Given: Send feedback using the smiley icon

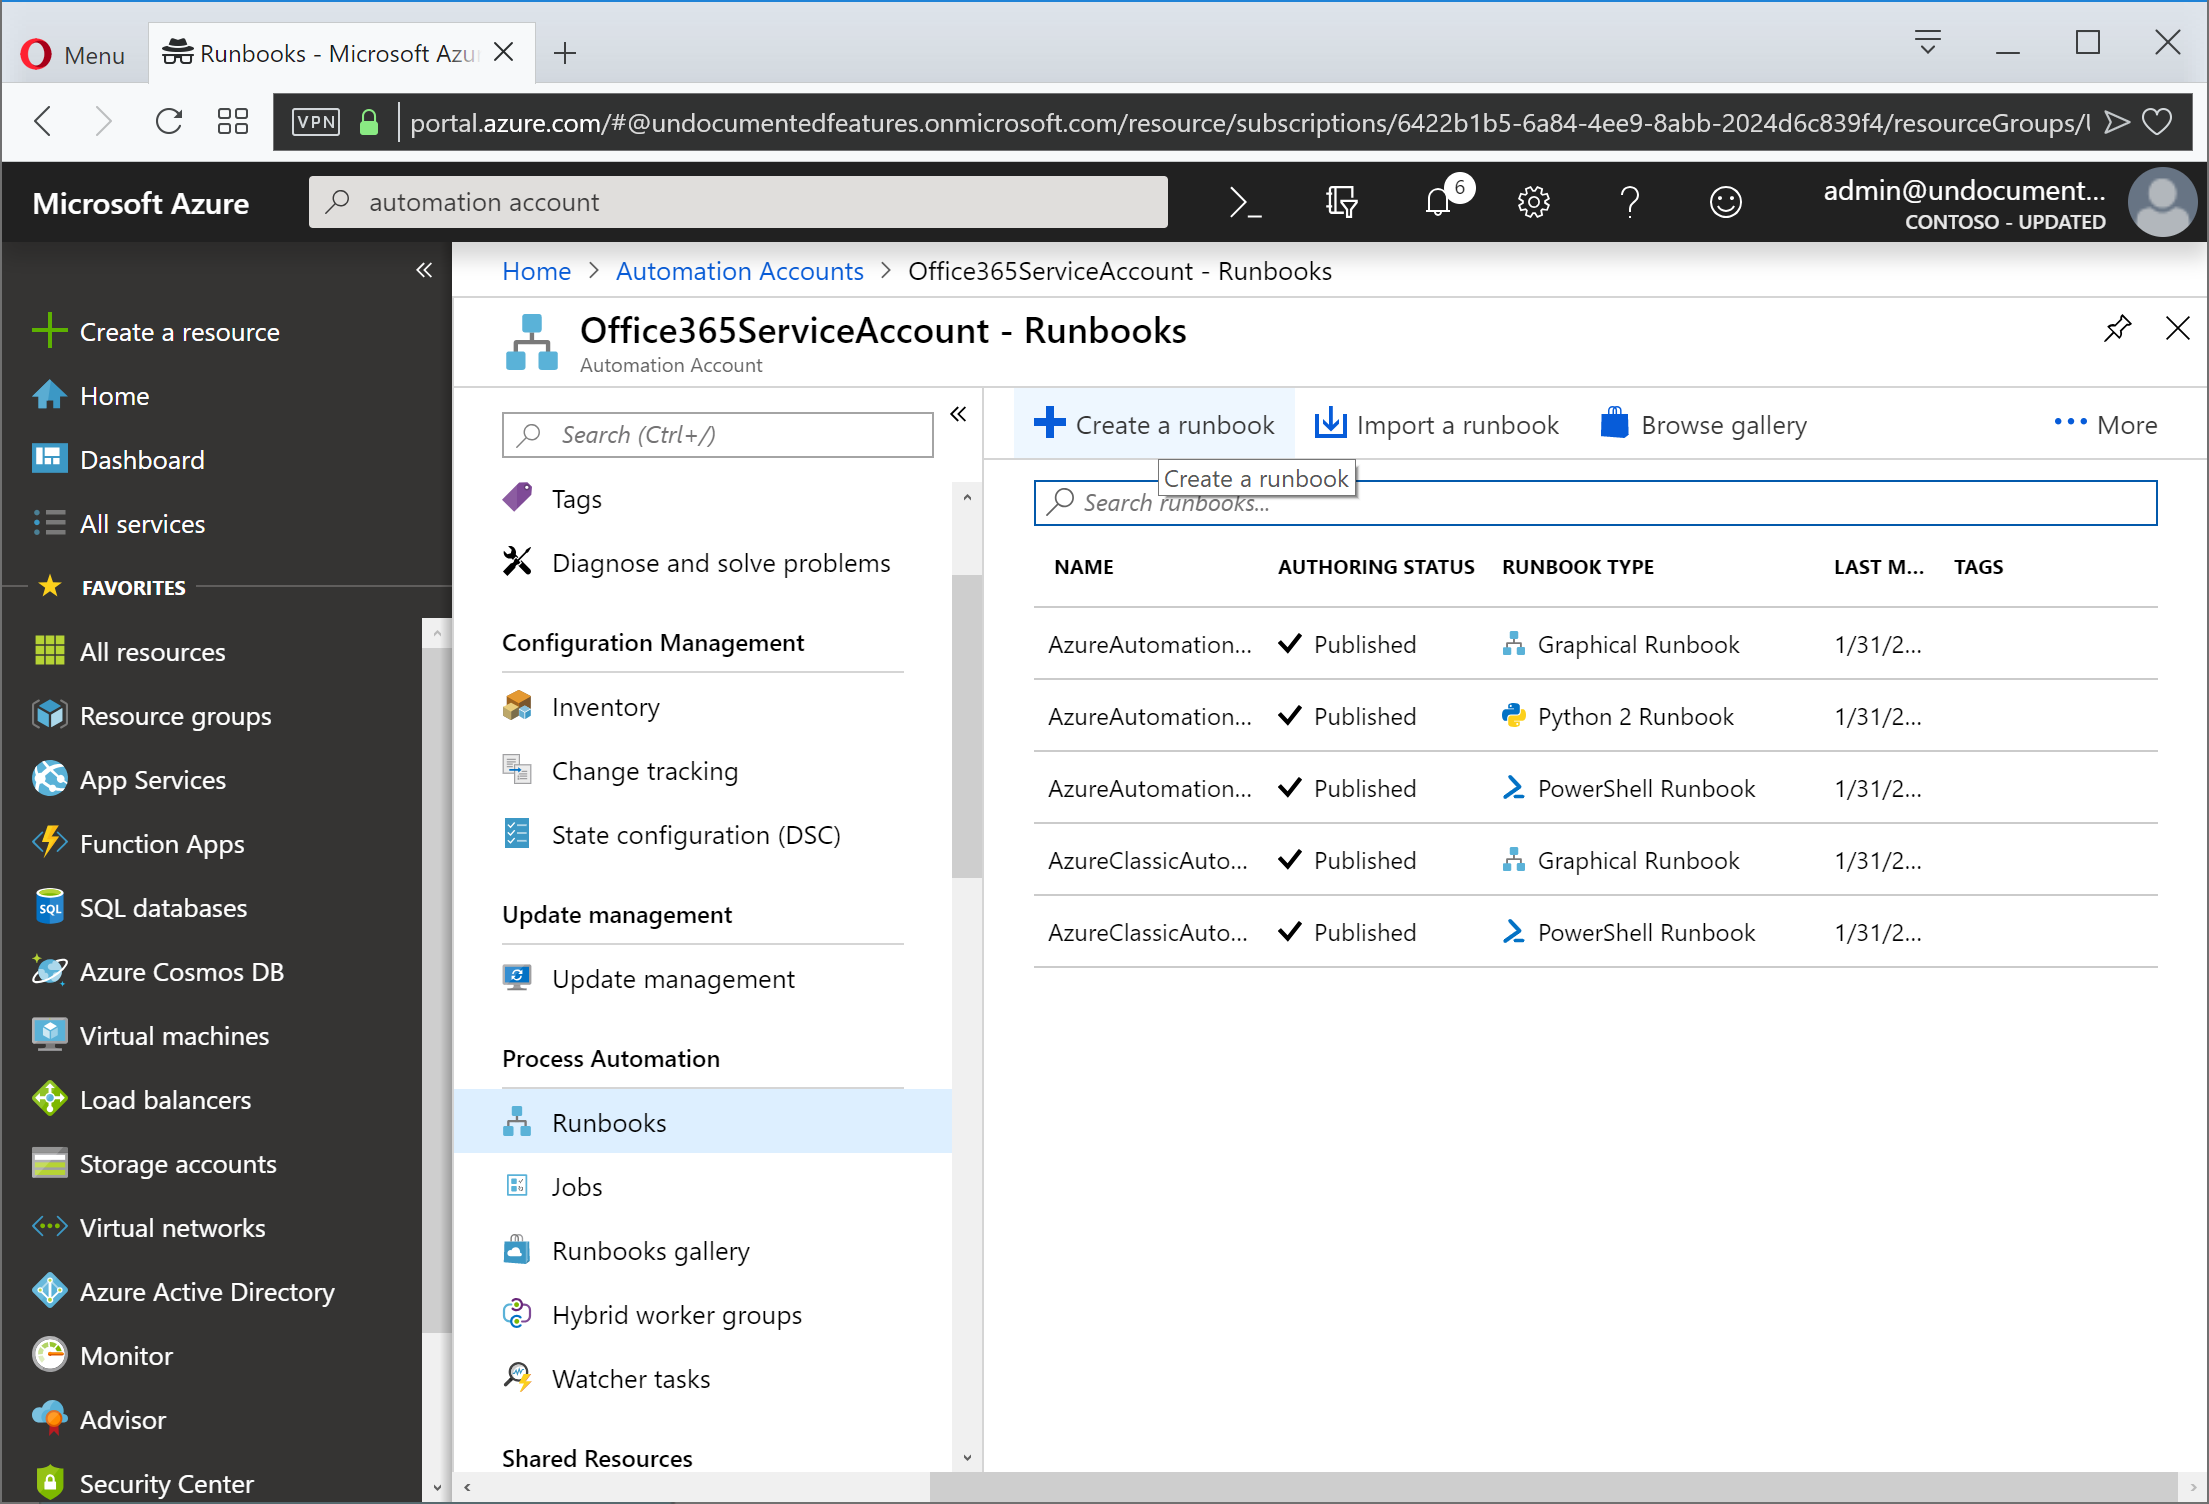Looking at the screenshot, I should pos(1726,202).
